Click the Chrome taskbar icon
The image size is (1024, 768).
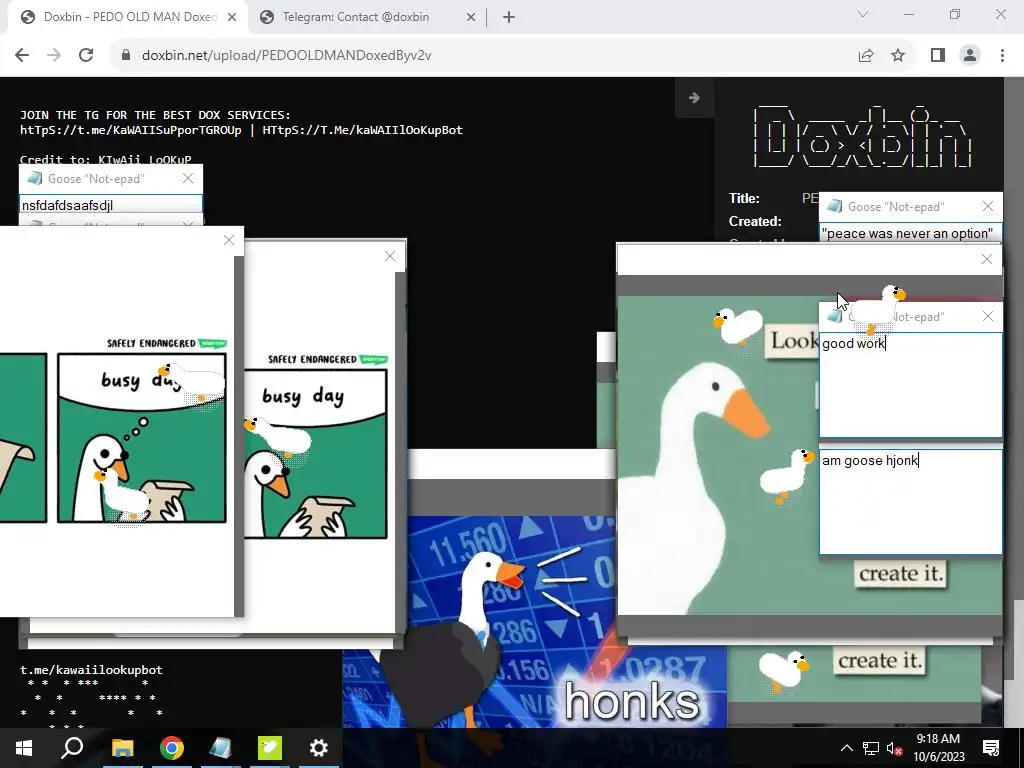[x=172, y=748]
